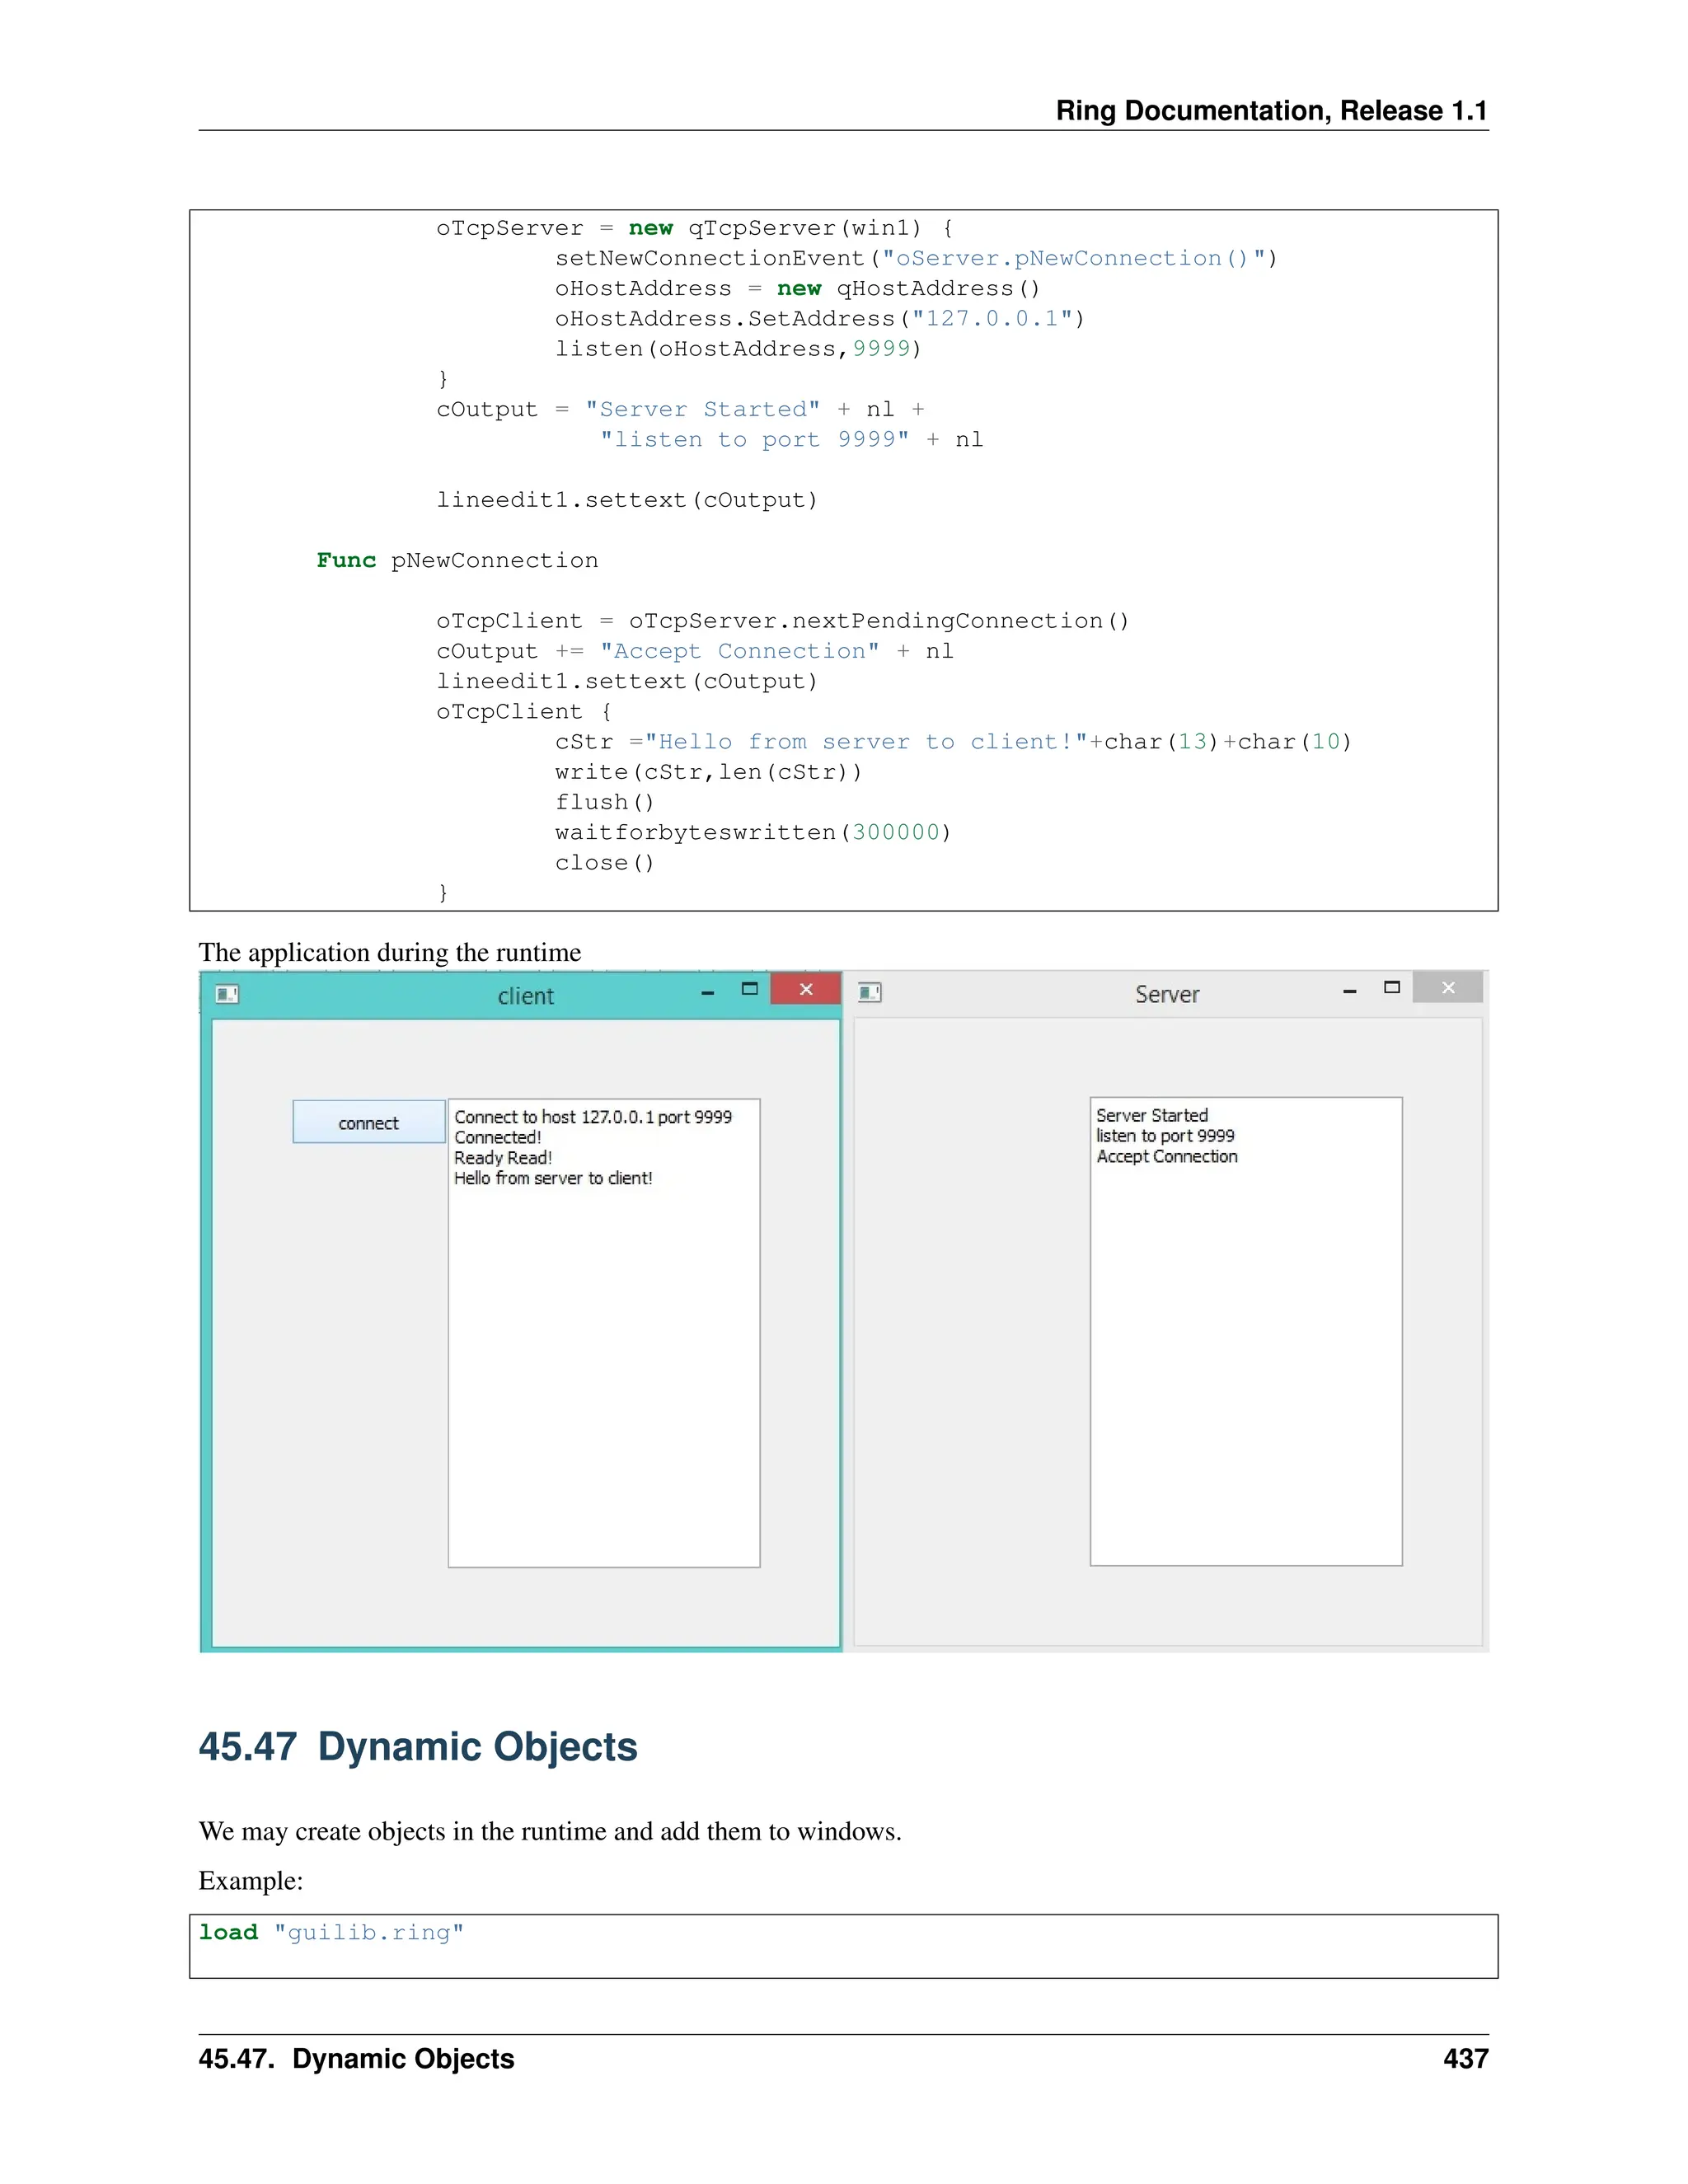Screen dimensions: 1688x2184
Task: Click the 'Accept Connection' line in Server
Action: [1166, 1156]
